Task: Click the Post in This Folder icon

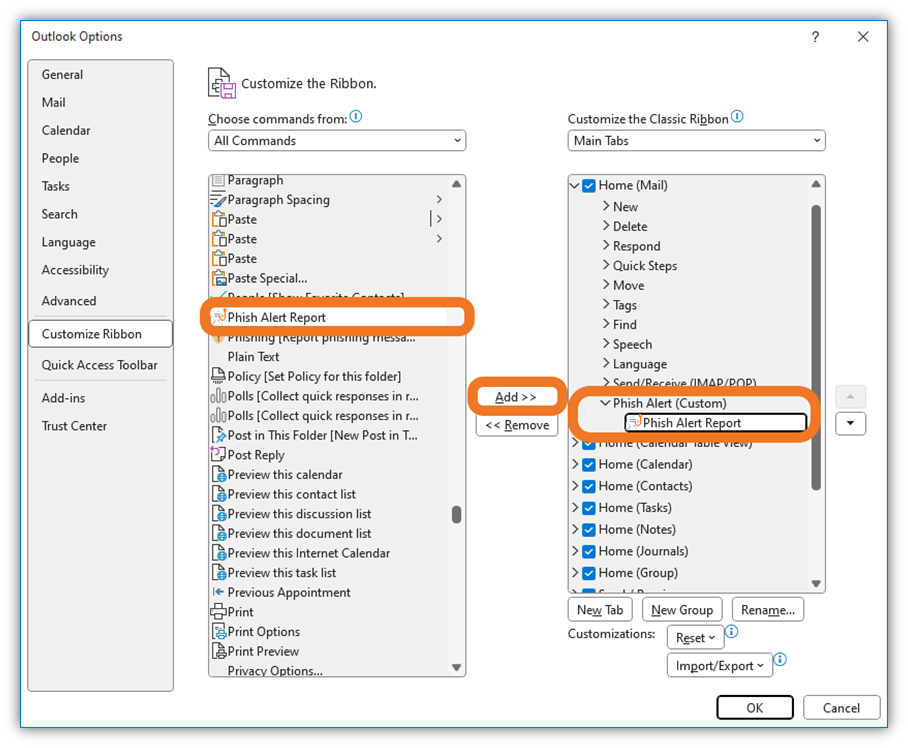Action: (219, 435)
